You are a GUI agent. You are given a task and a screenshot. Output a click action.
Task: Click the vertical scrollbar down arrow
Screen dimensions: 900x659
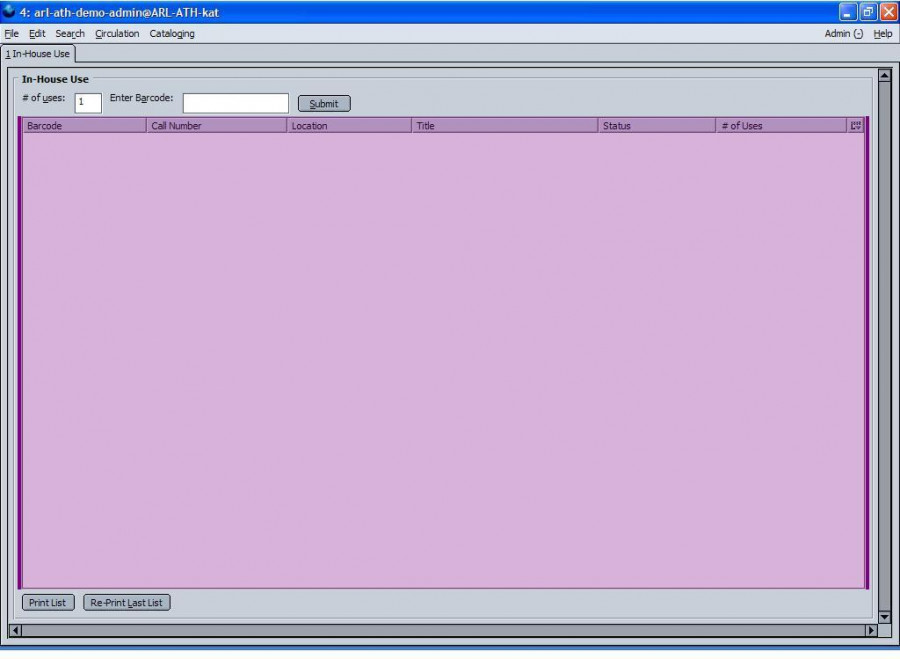(883, 617)
